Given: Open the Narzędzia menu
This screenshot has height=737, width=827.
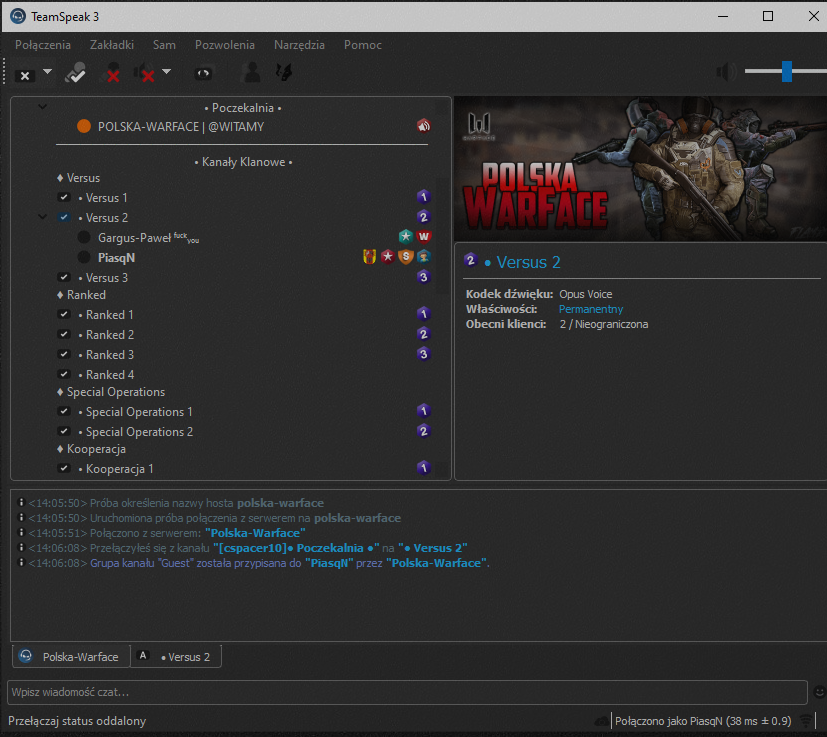Looking at the screenshot, I should pos(299,45).
